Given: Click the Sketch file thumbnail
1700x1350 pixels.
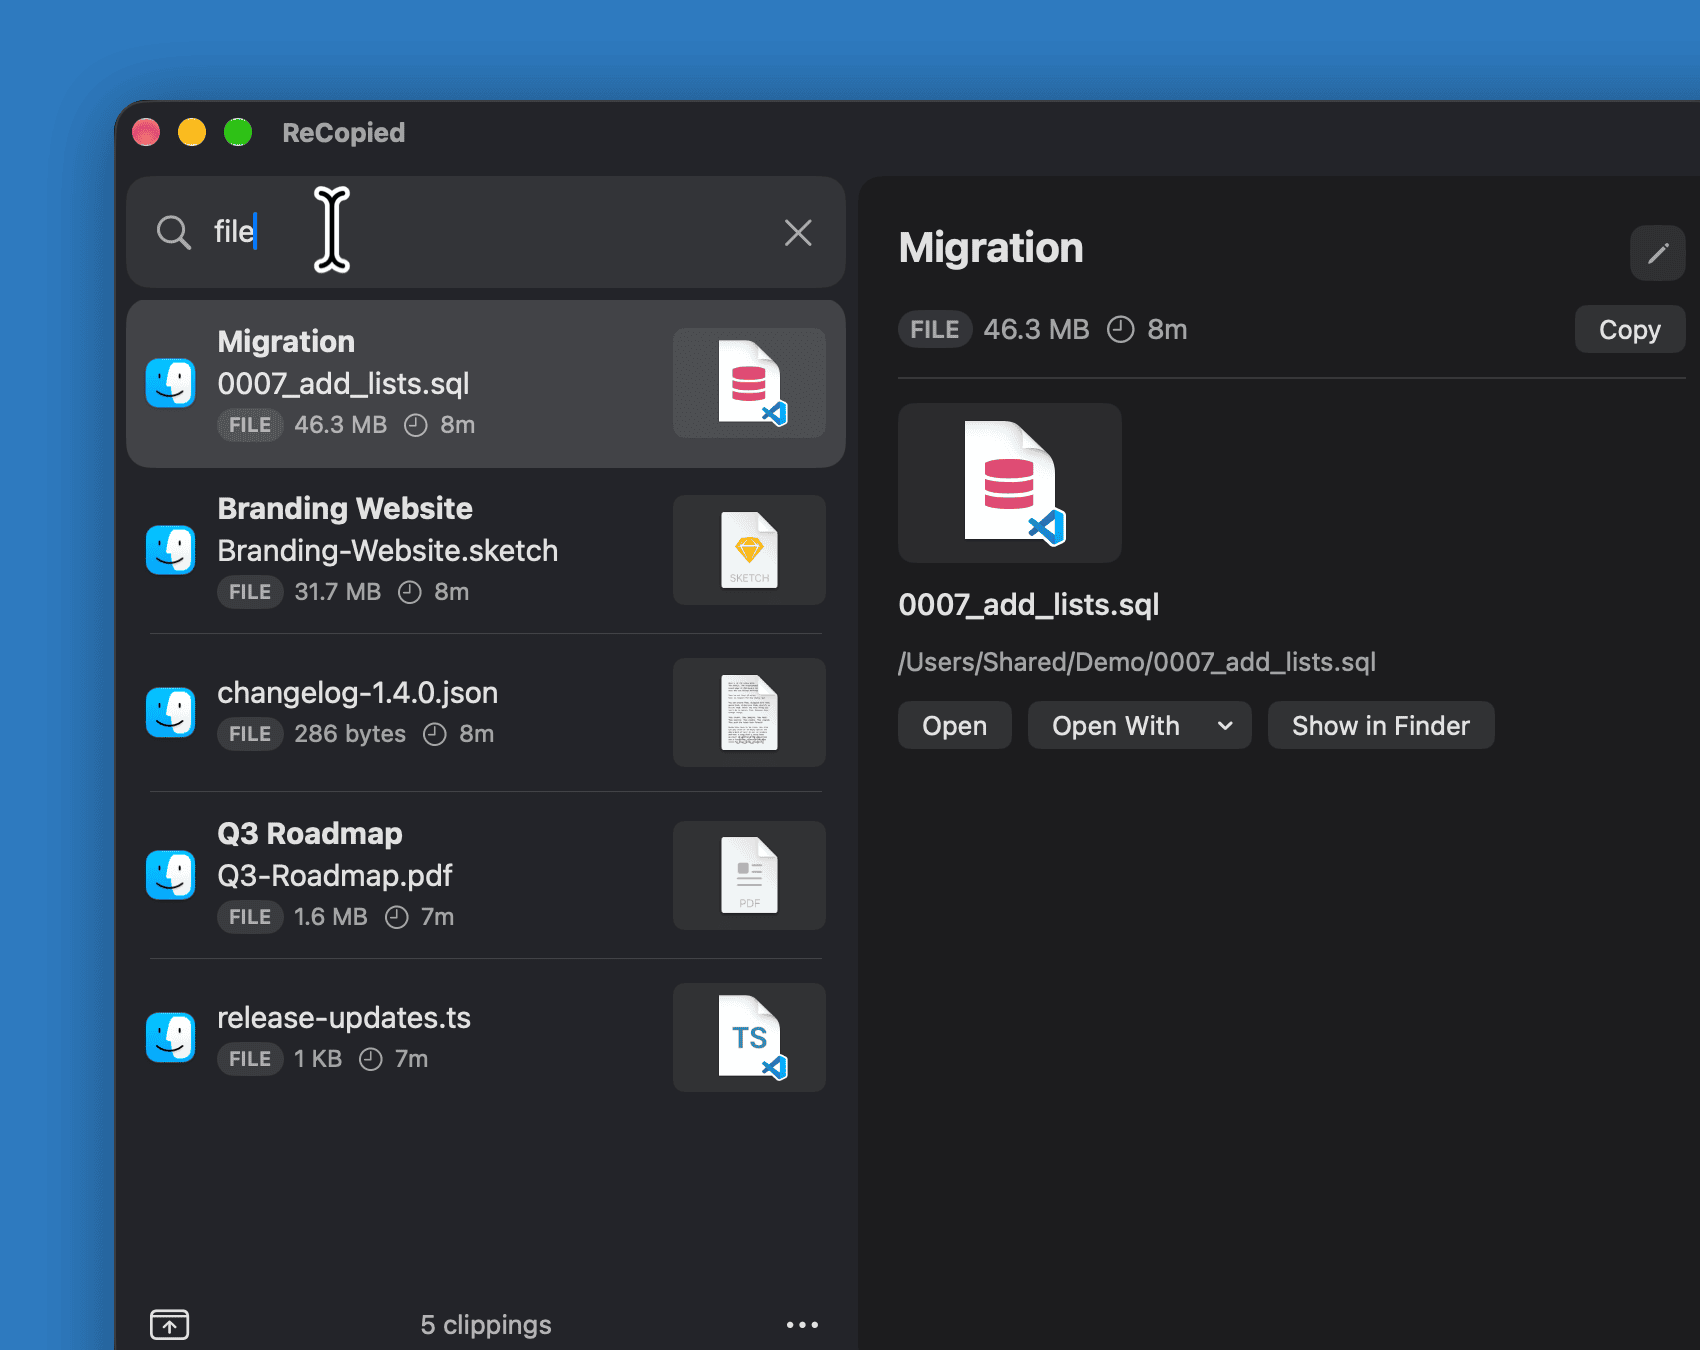Looking at the screenshot, I should [x=749, y=550].
